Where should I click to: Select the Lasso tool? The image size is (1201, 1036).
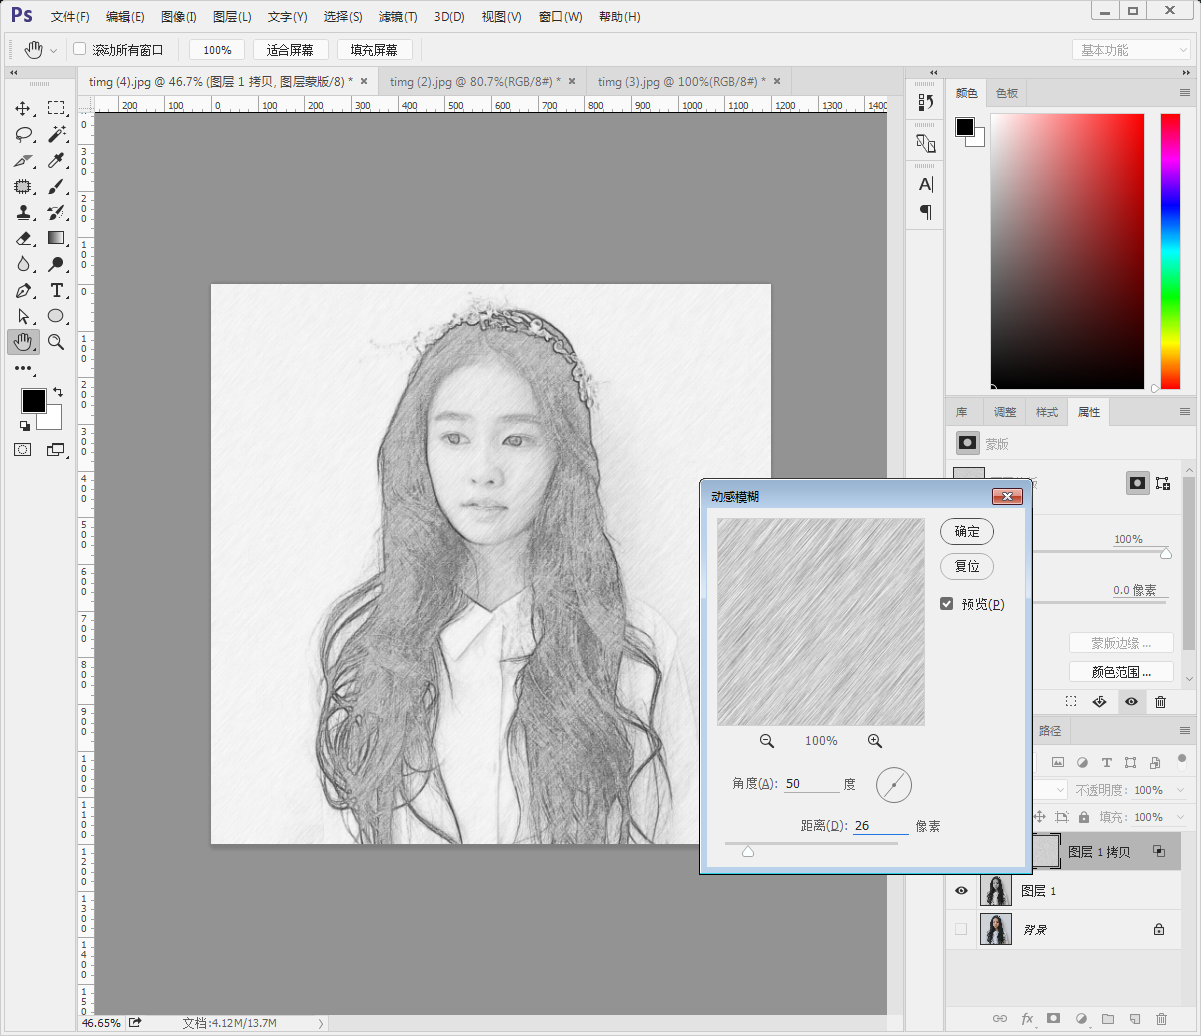click(23, 134)
